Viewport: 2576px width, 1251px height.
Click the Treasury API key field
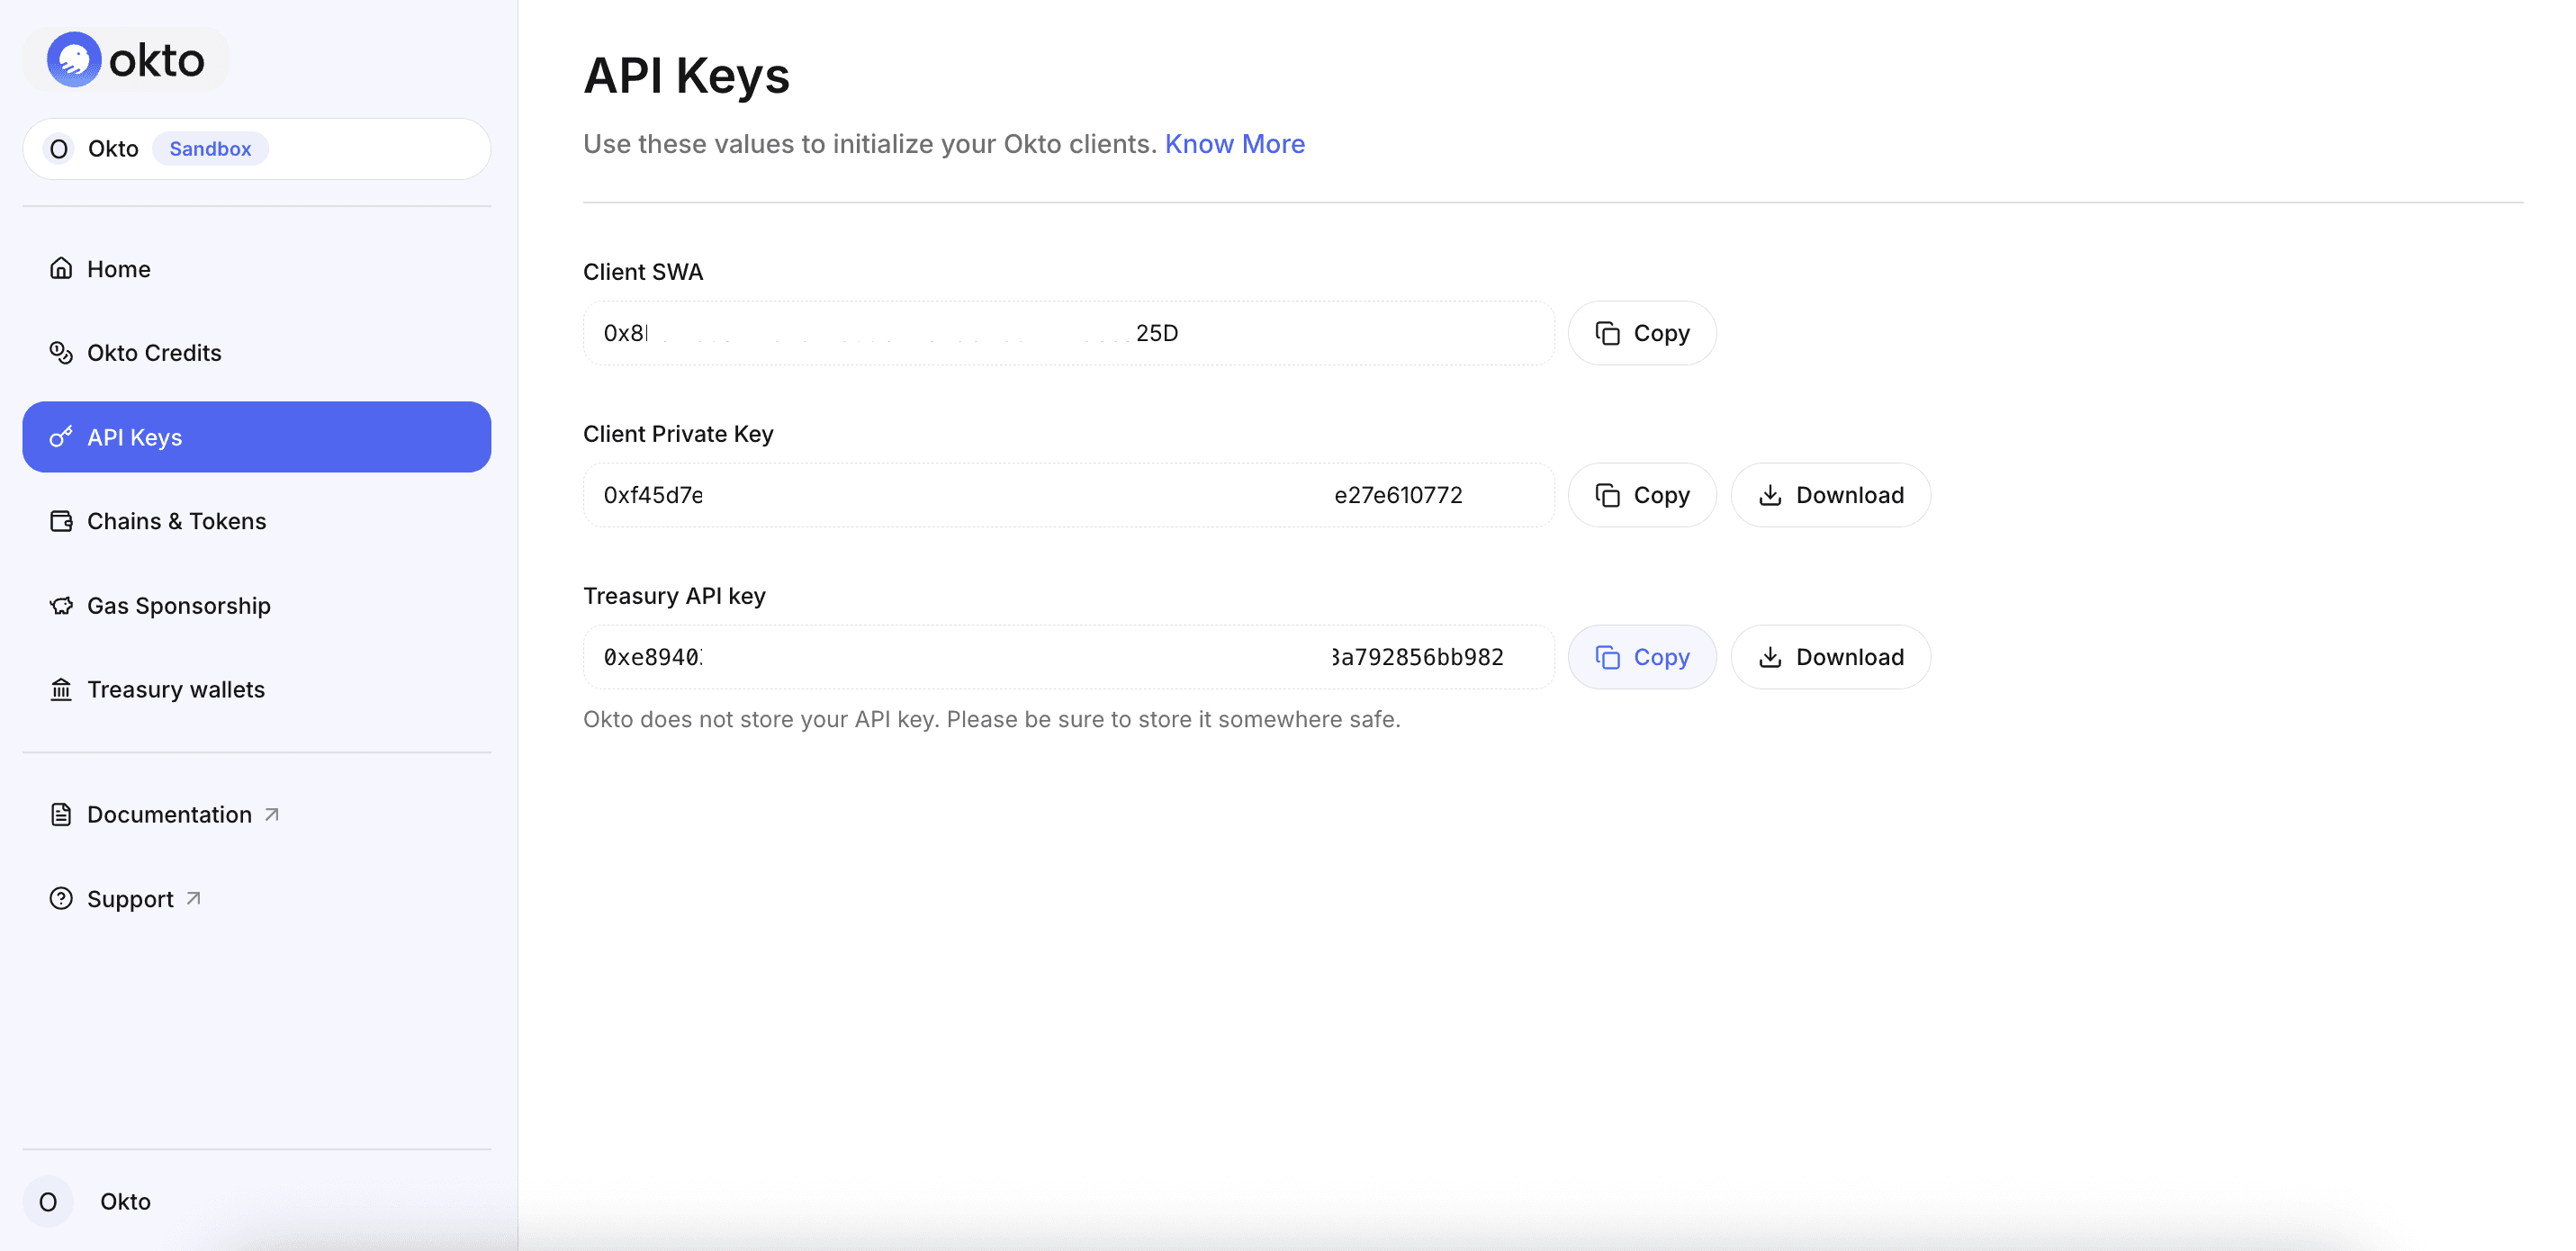pyautogui.click(x=1068, y=657)
